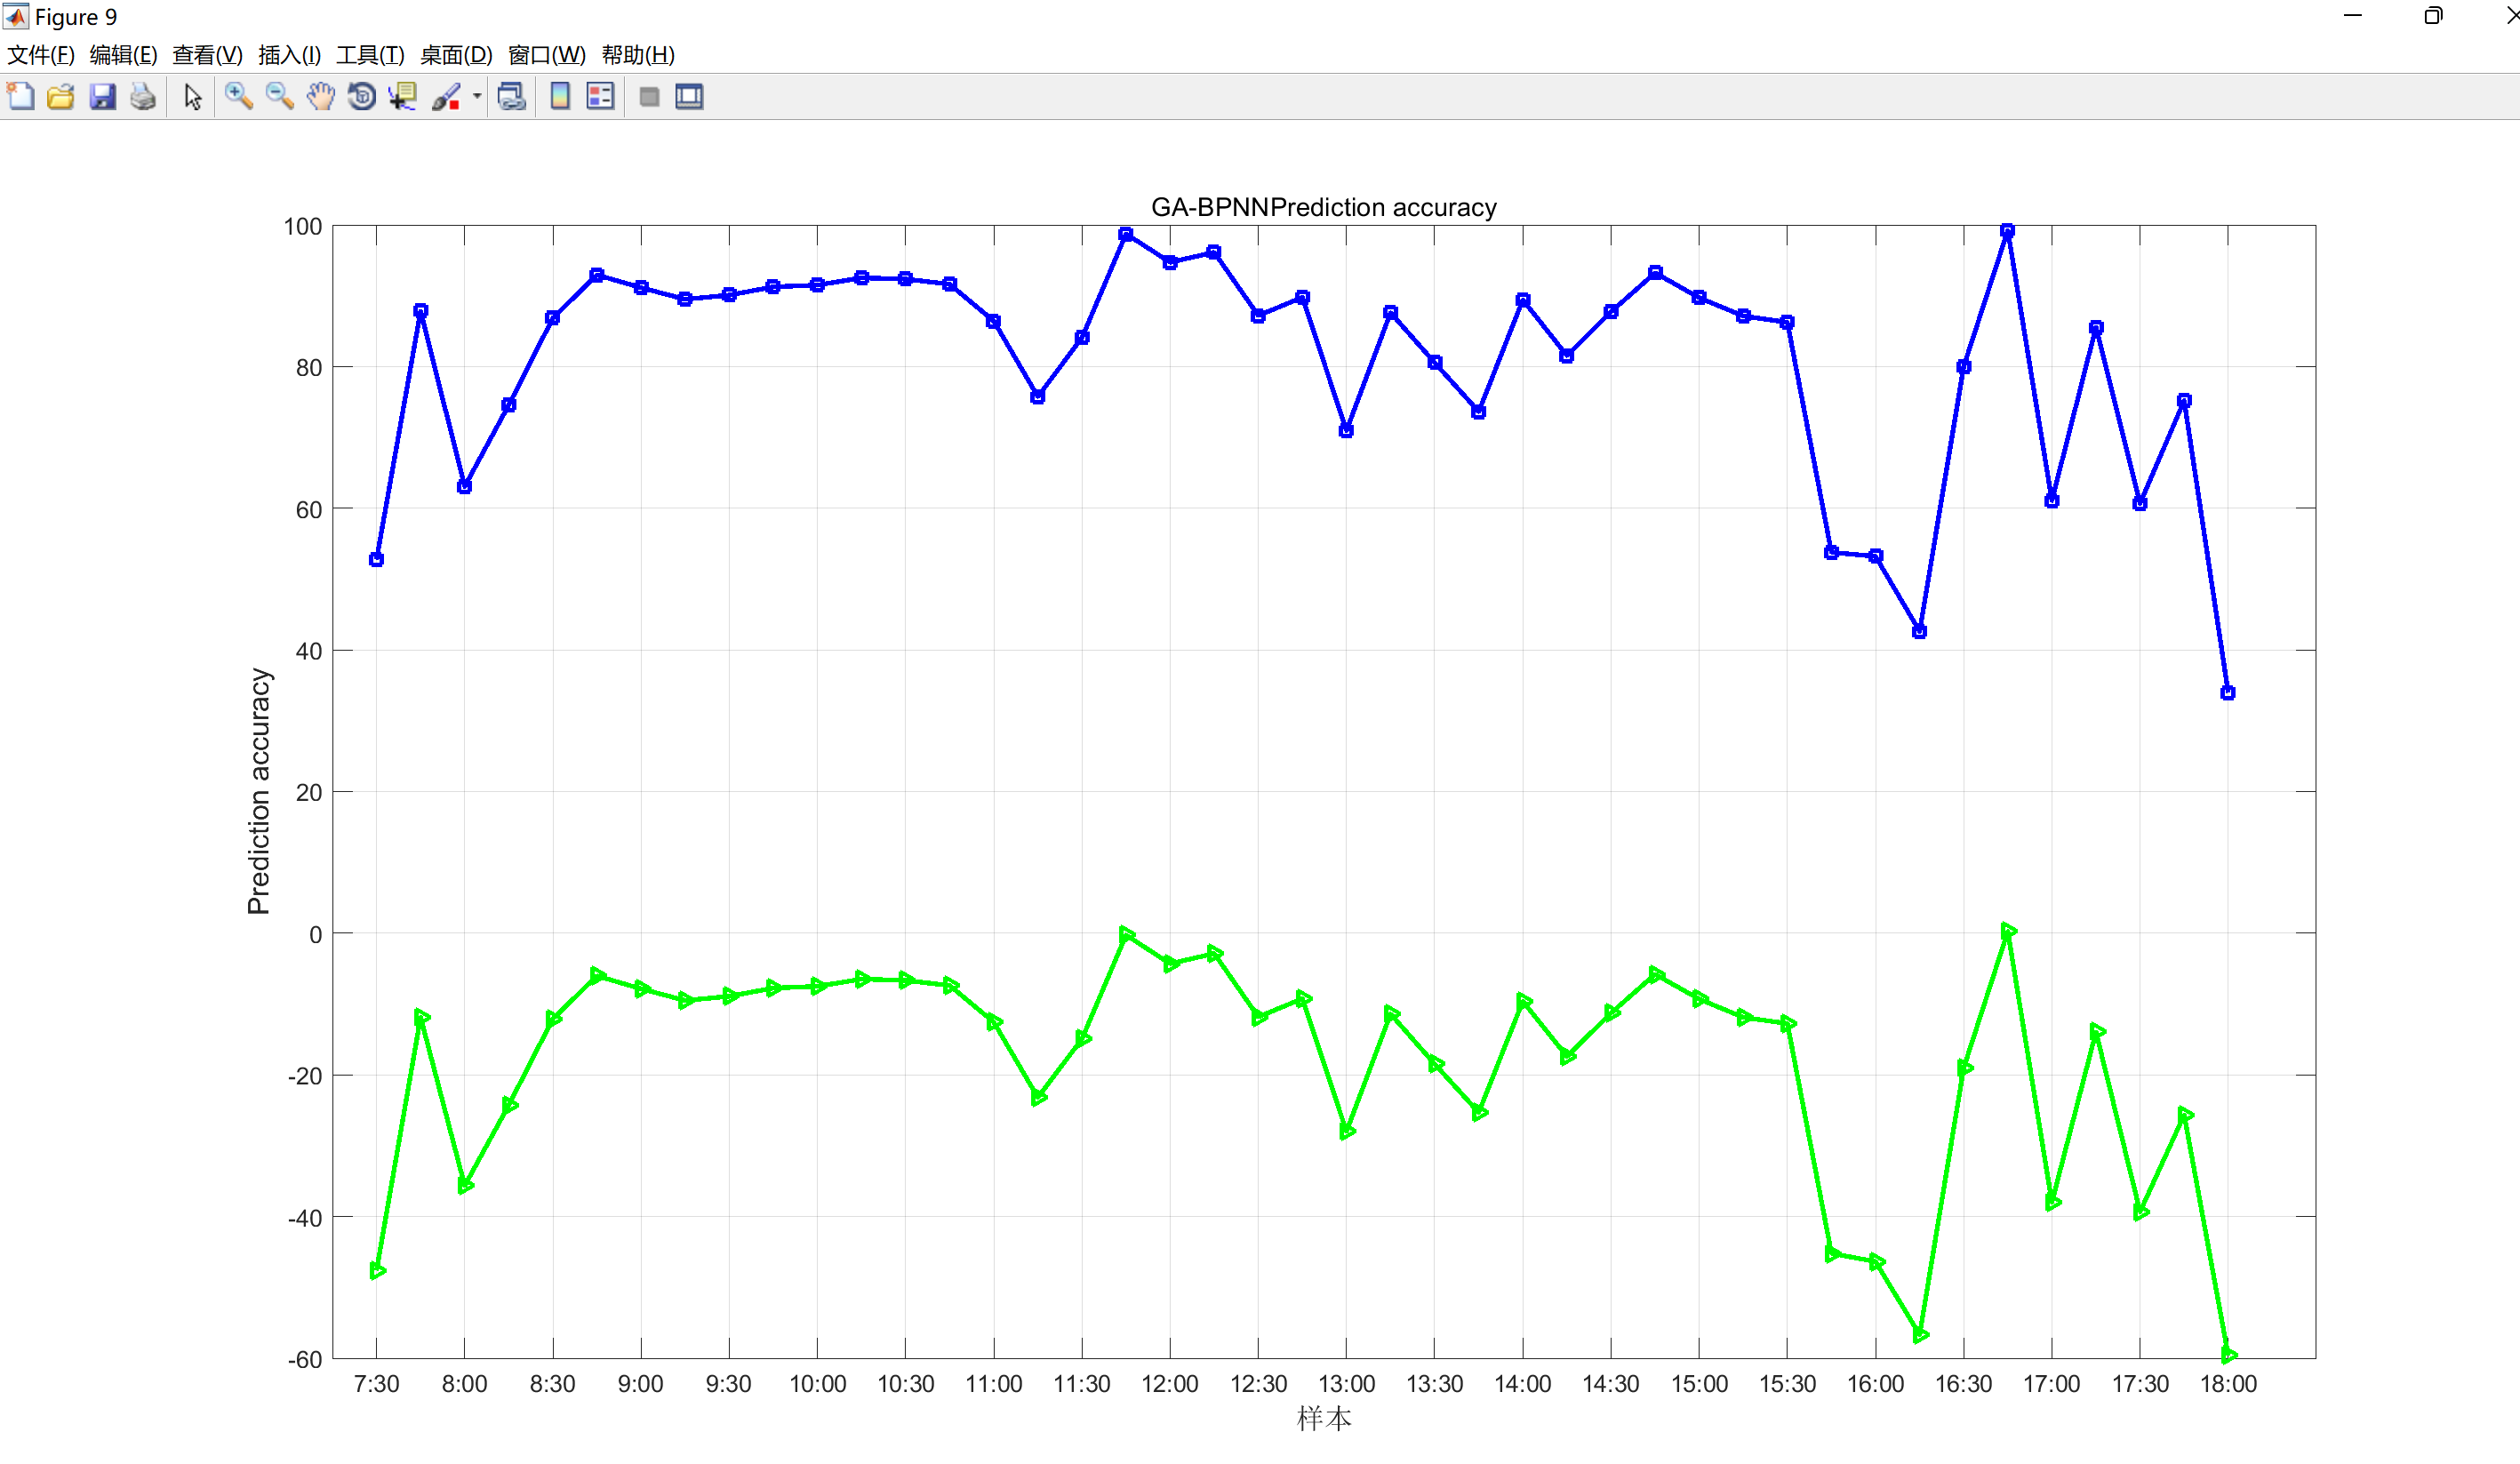Click the Show Plot Tools button
This screenshot has height=1464, width=2520.
(x=689, y=97)
